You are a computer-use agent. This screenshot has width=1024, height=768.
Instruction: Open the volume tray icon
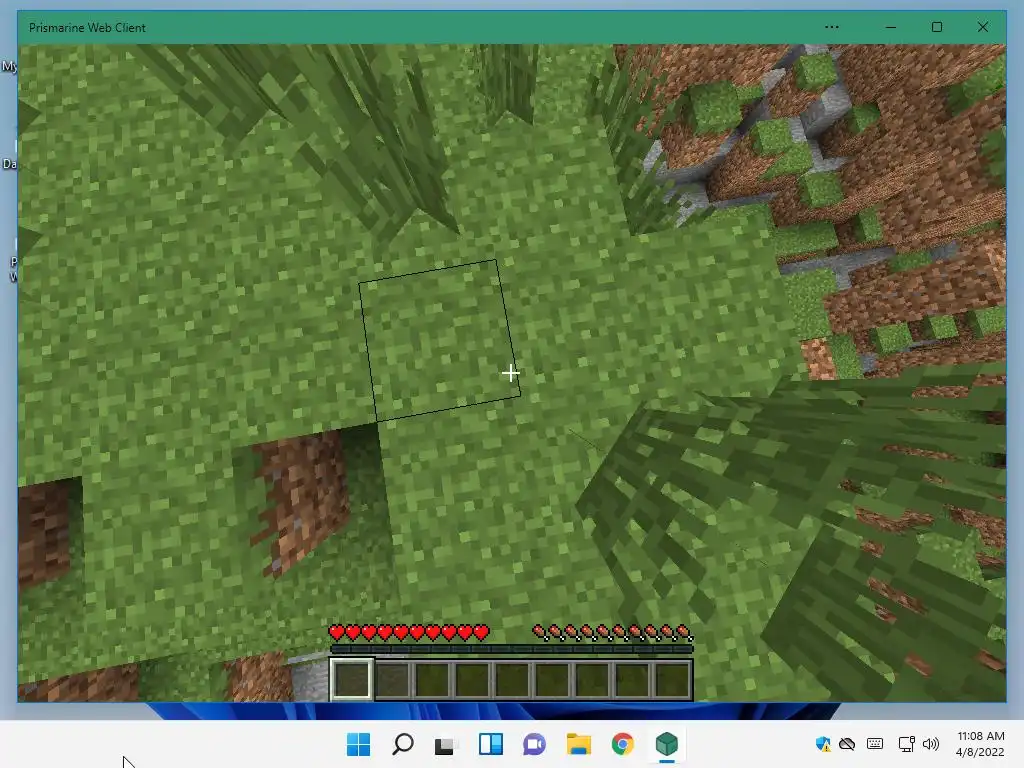pyautogui.click(x=931, y=744)
